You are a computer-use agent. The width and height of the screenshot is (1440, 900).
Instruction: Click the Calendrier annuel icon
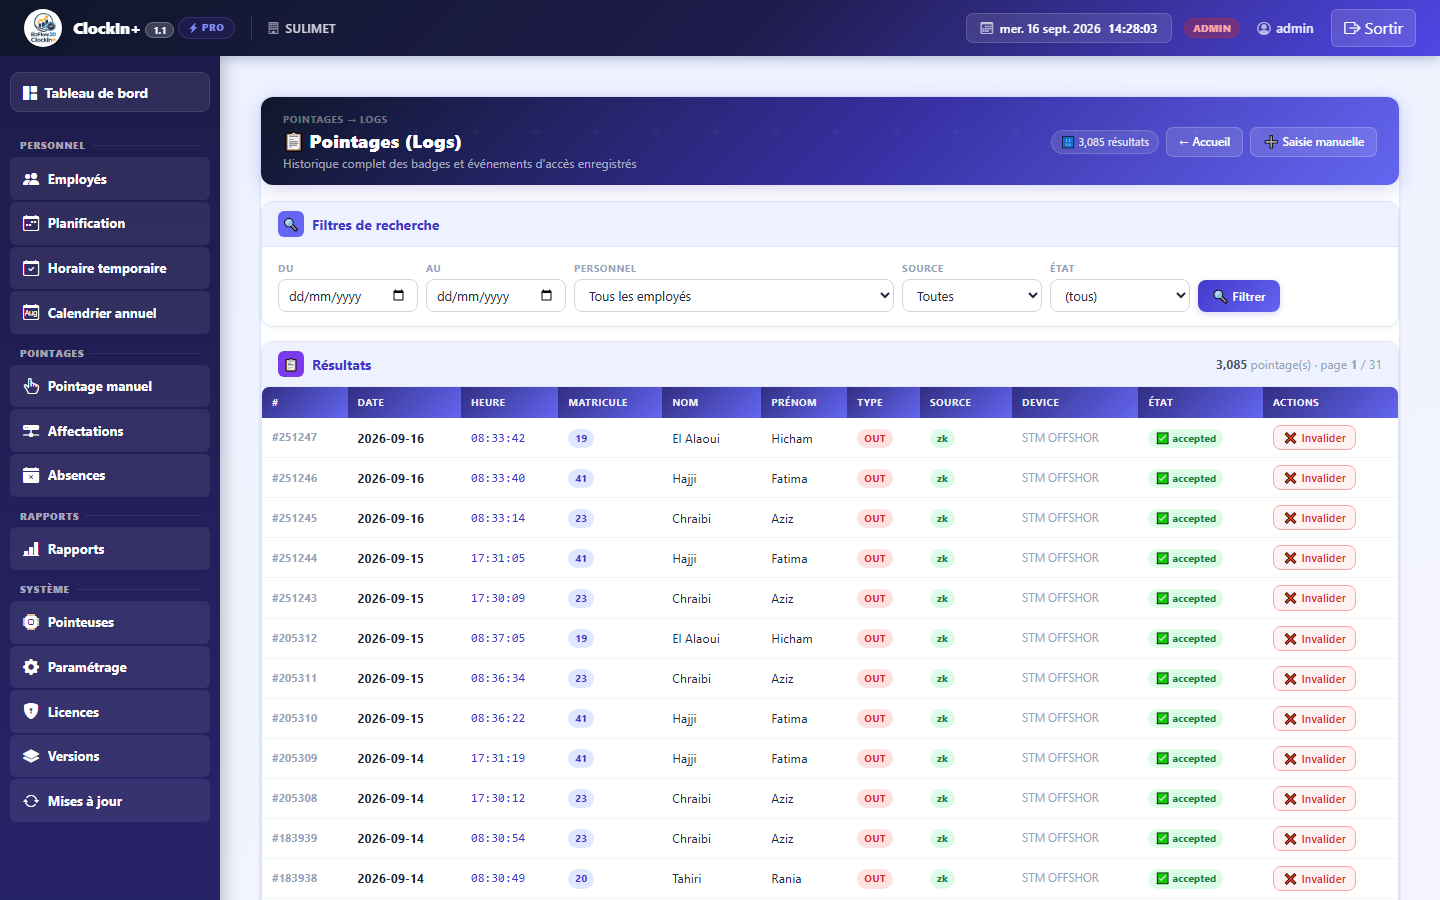pyautogui.click(x=31, y=313)
